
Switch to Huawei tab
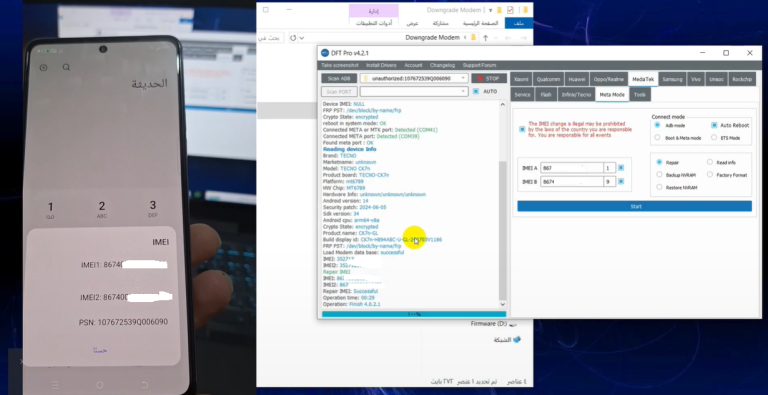pos(577,79)
